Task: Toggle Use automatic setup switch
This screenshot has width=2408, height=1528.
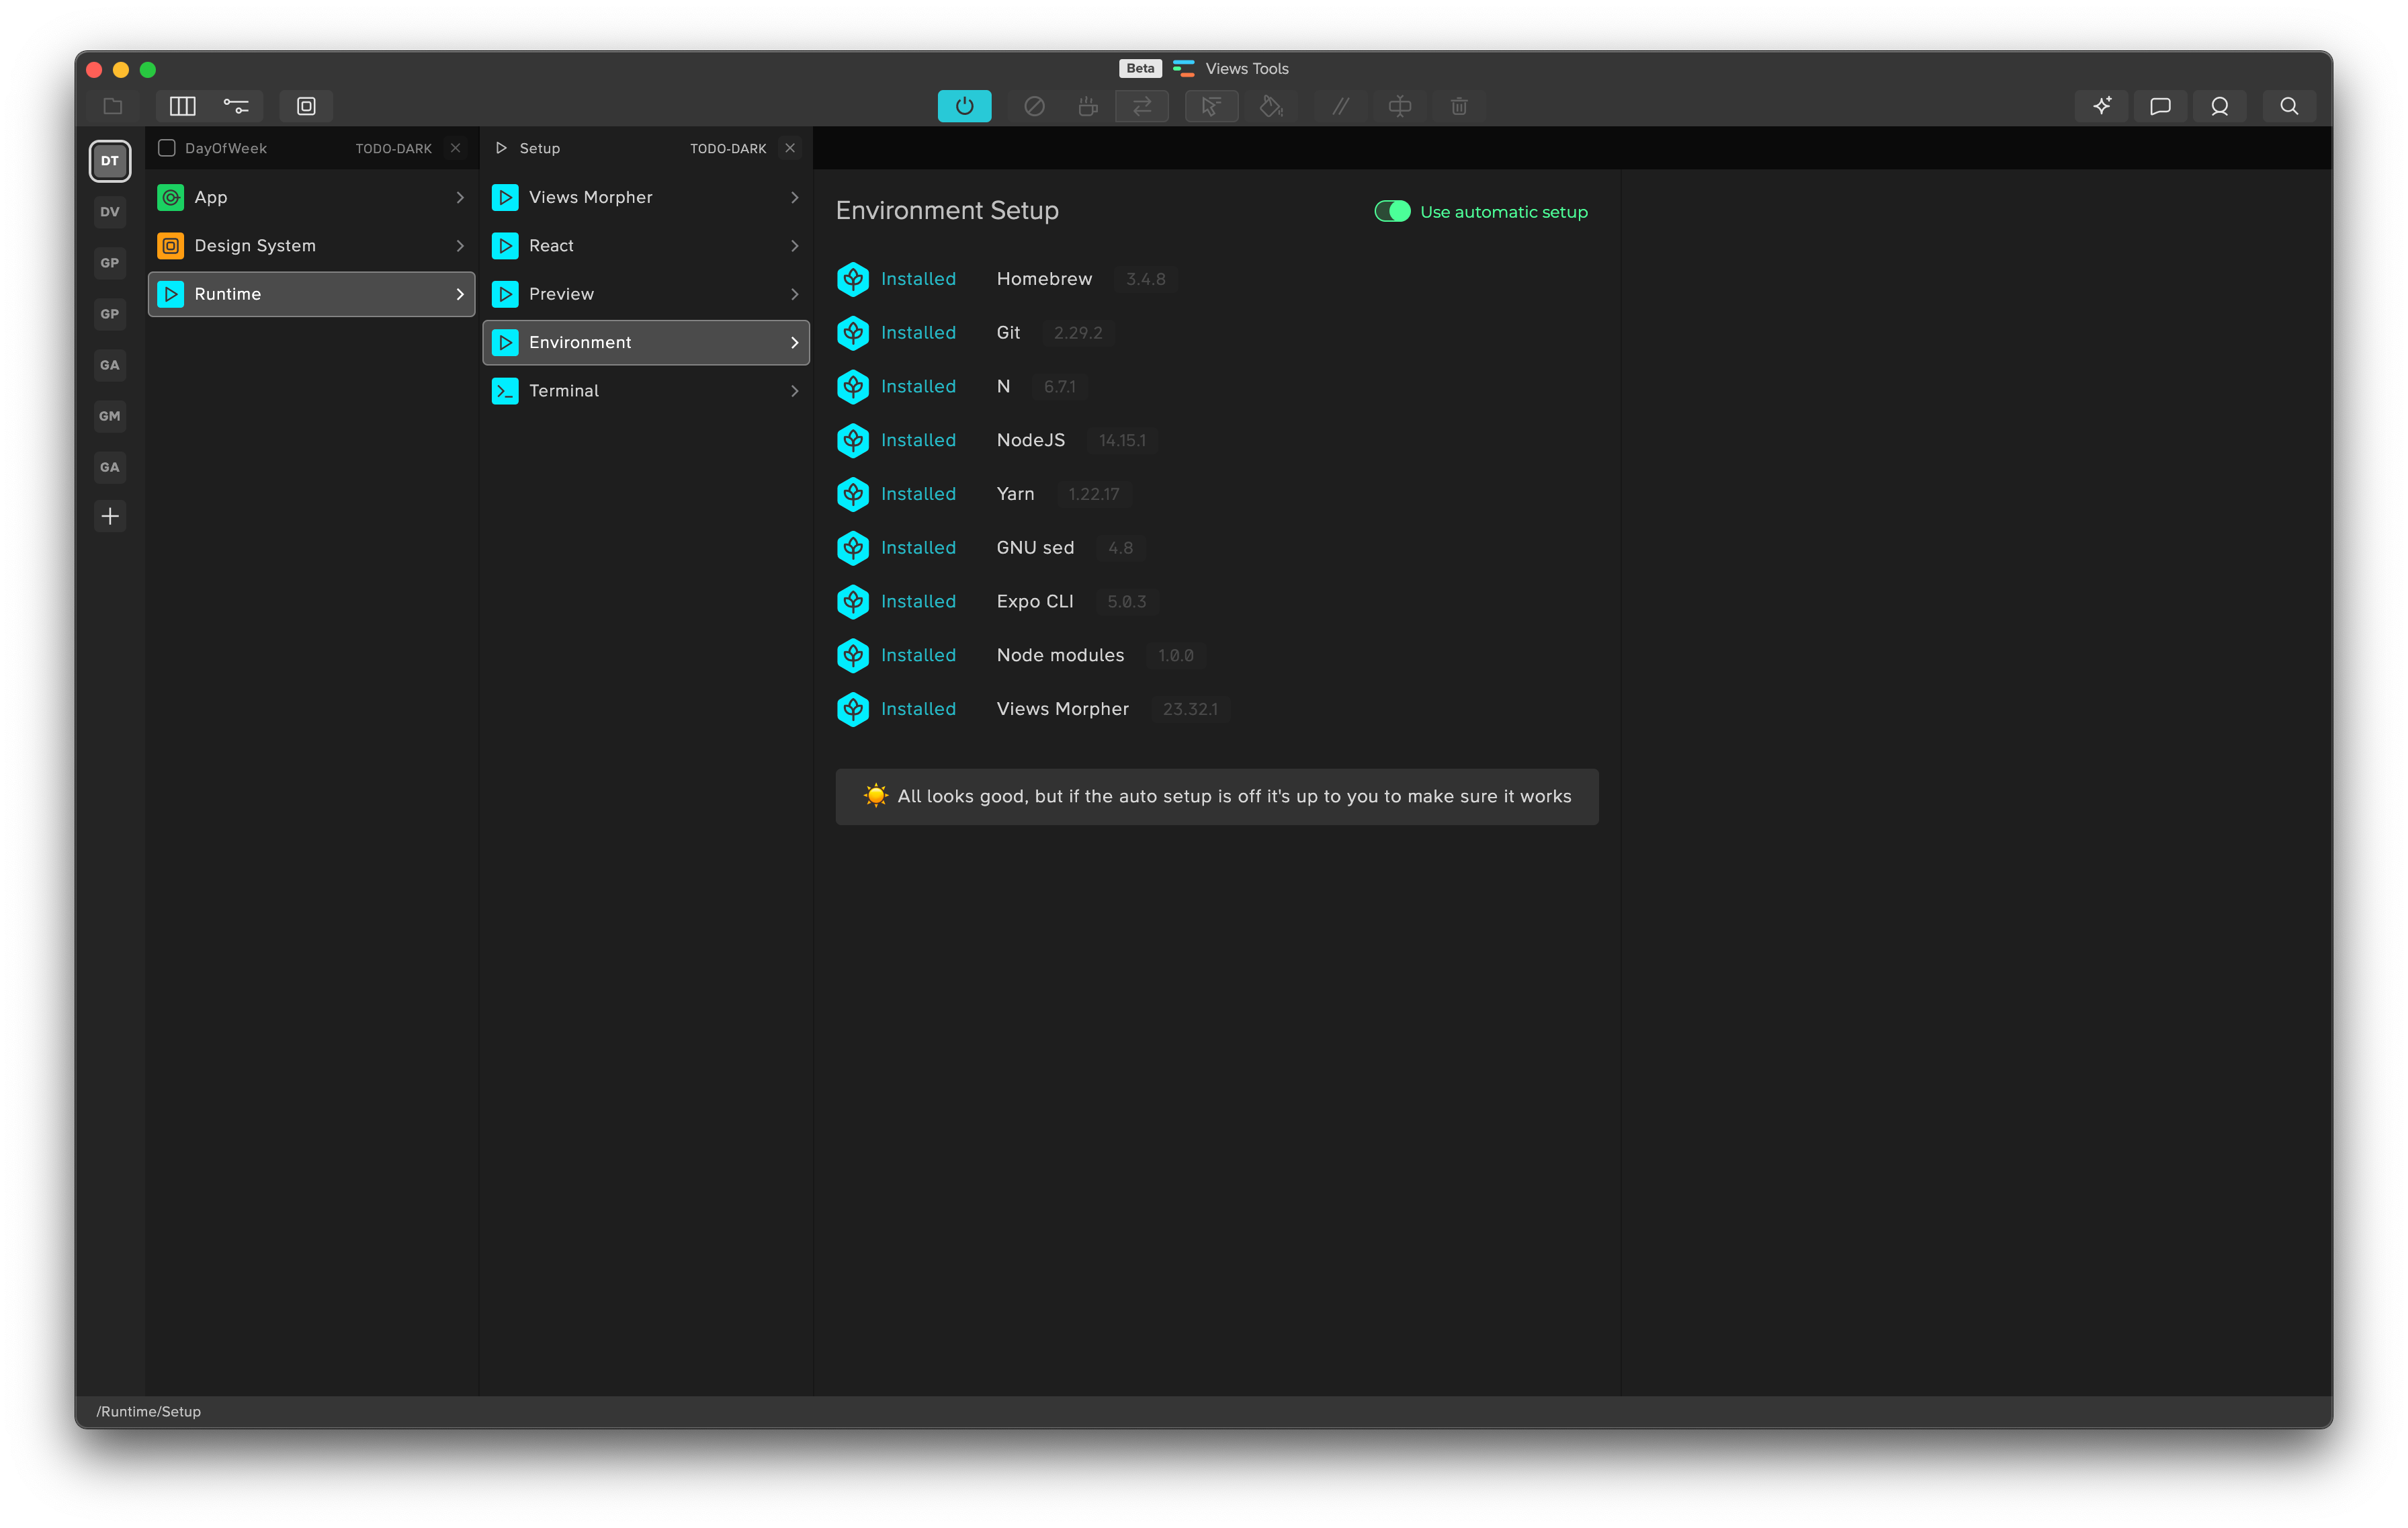Action: (1392, 211)
